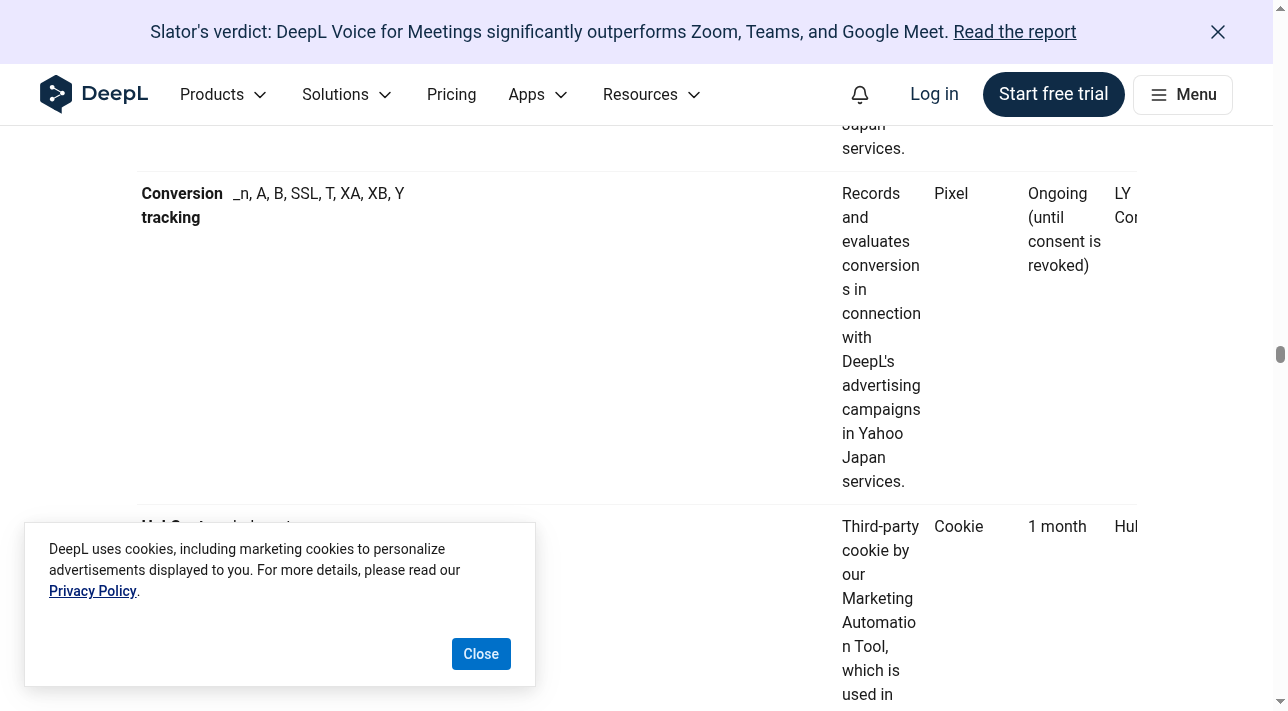Click Log in
1288x711 pixels.
[934, 94]
